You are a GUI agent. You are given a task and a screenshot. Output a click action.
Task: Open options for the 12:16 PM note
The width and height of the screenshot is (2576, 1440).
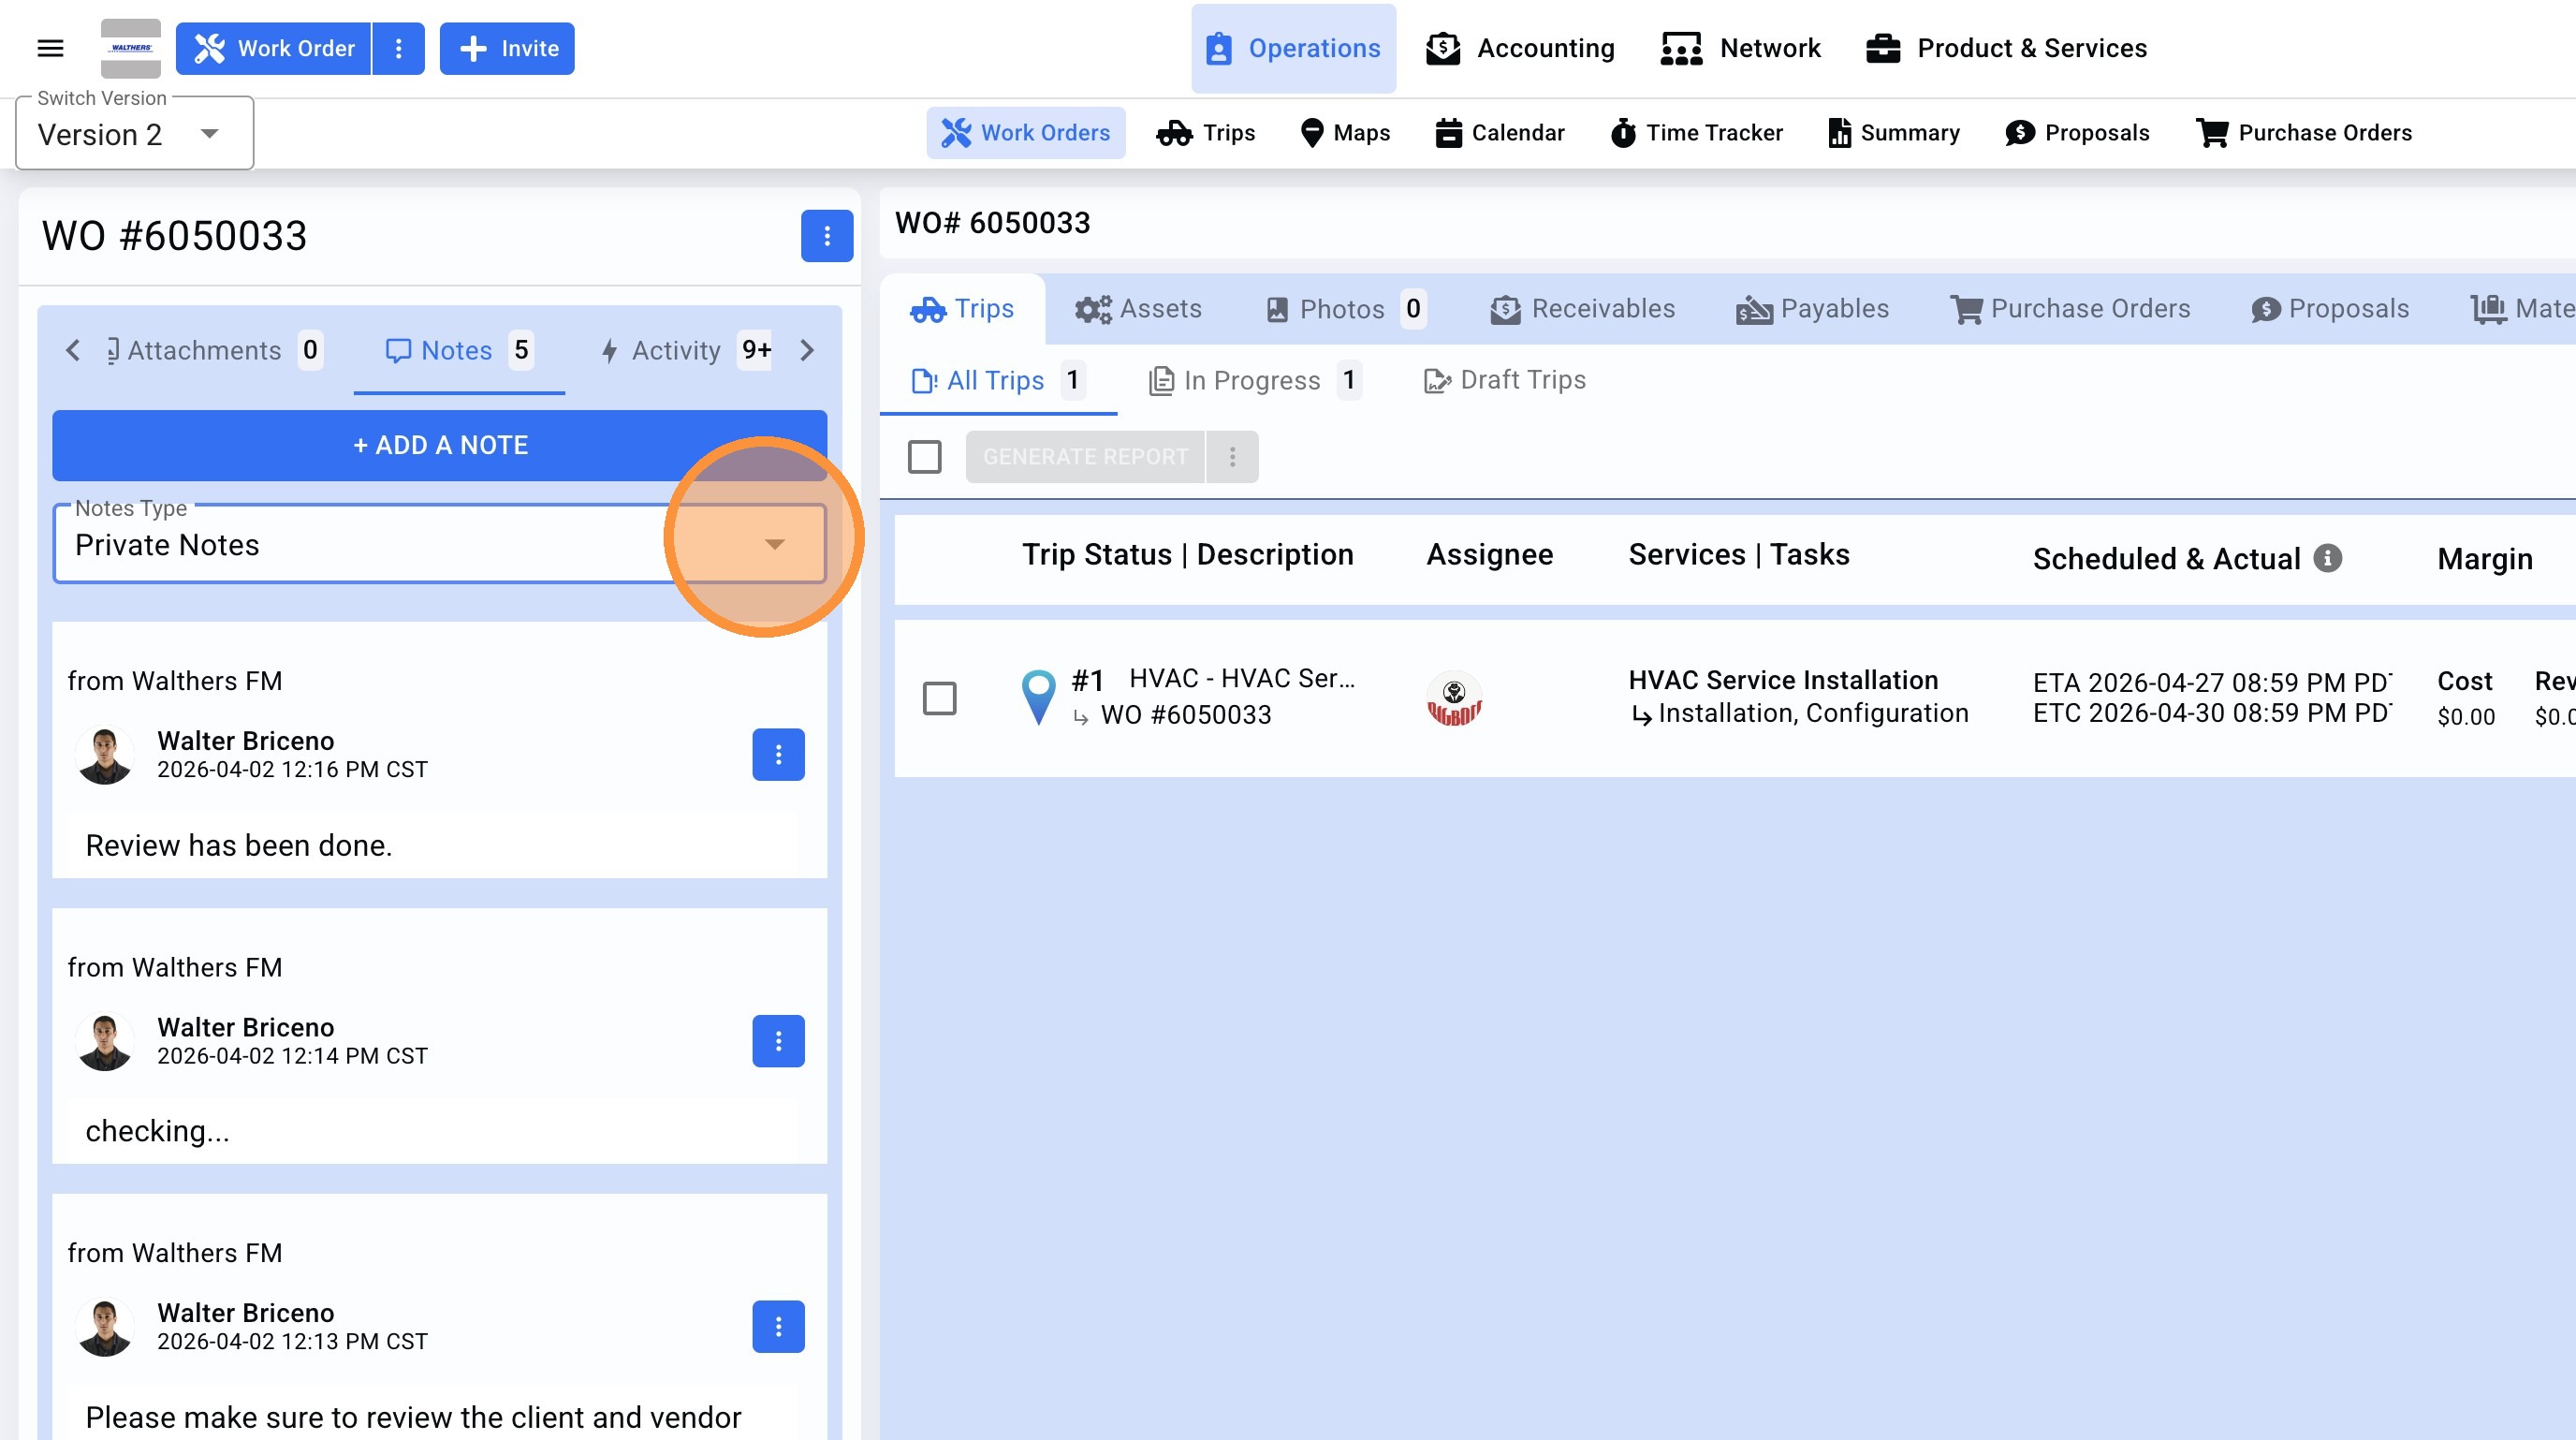[x=778, y=755]
